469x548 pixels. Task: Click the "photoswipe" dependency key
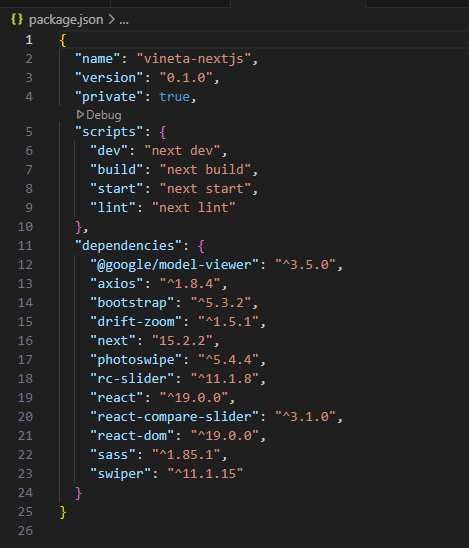click(136, 360)
